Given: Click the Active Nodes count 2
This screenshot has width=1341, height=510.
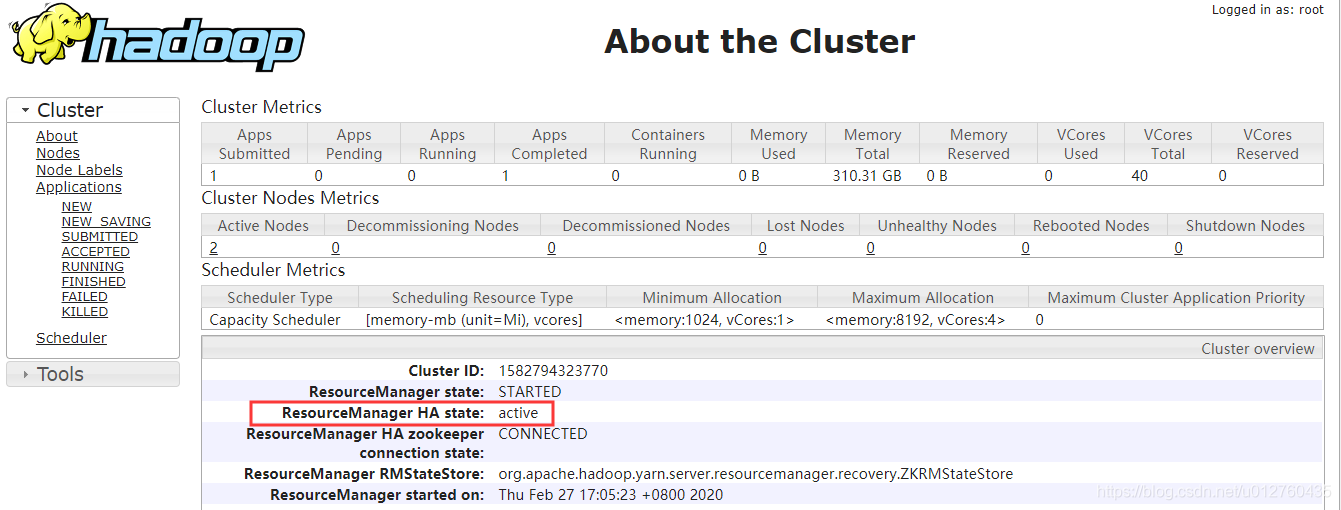Looking at the screenshot, I should (x=214, y=248).
